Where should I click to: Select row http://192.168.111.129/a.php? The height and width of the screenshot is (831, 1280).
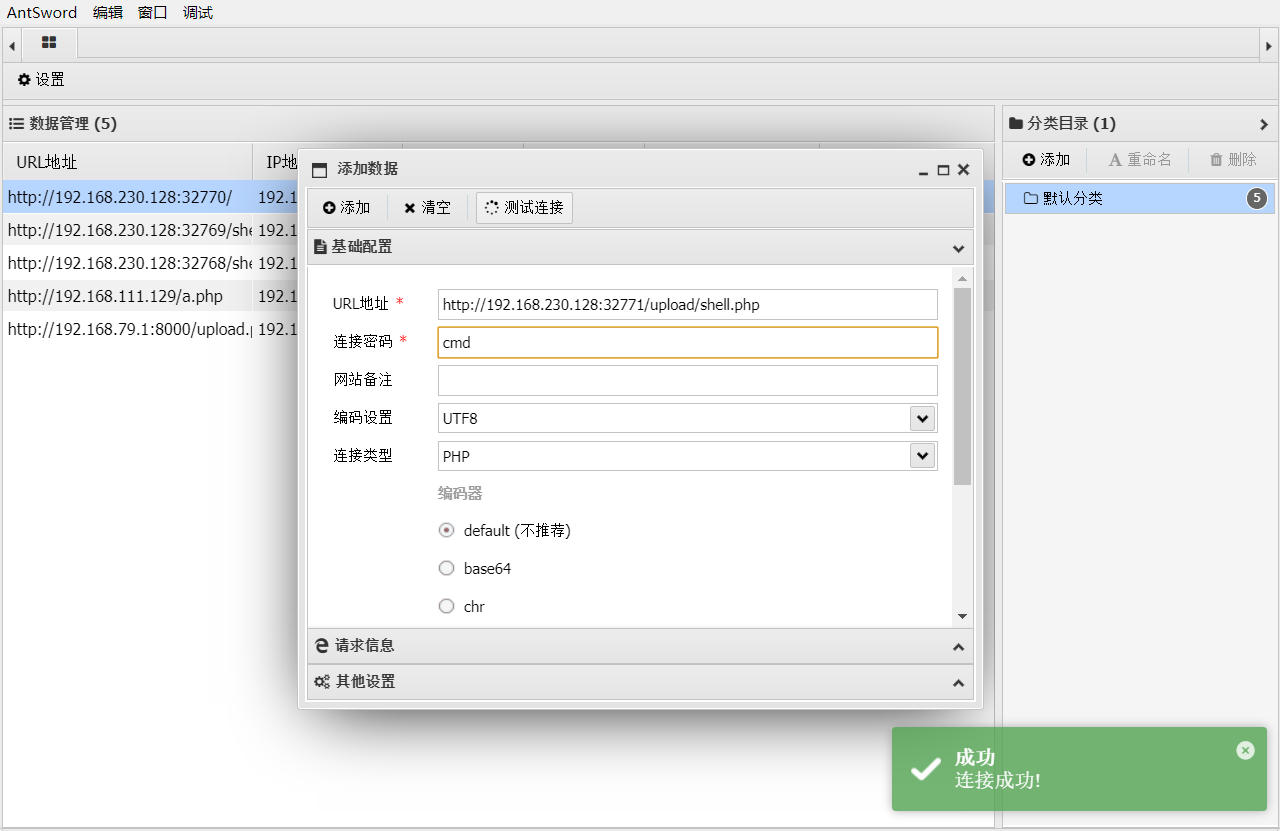point(128,296)
